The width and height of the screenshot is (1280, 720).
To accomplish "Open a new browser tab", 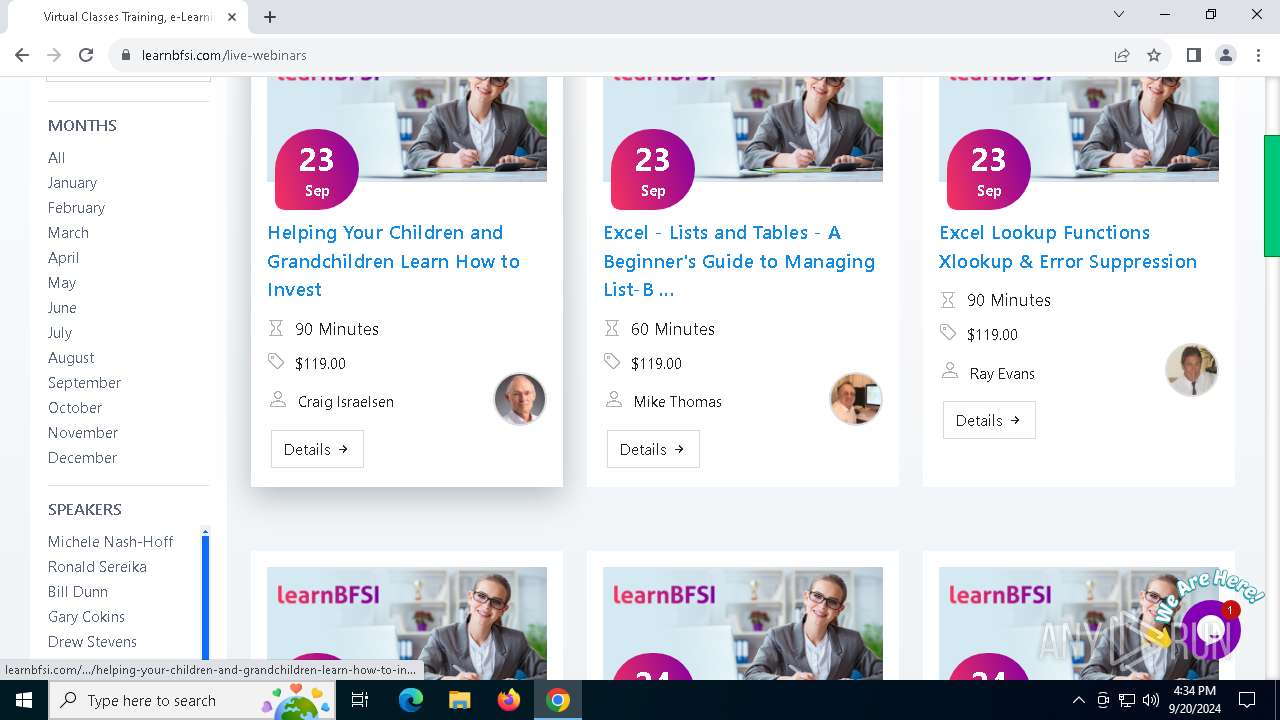I will [x=270, y=16].
